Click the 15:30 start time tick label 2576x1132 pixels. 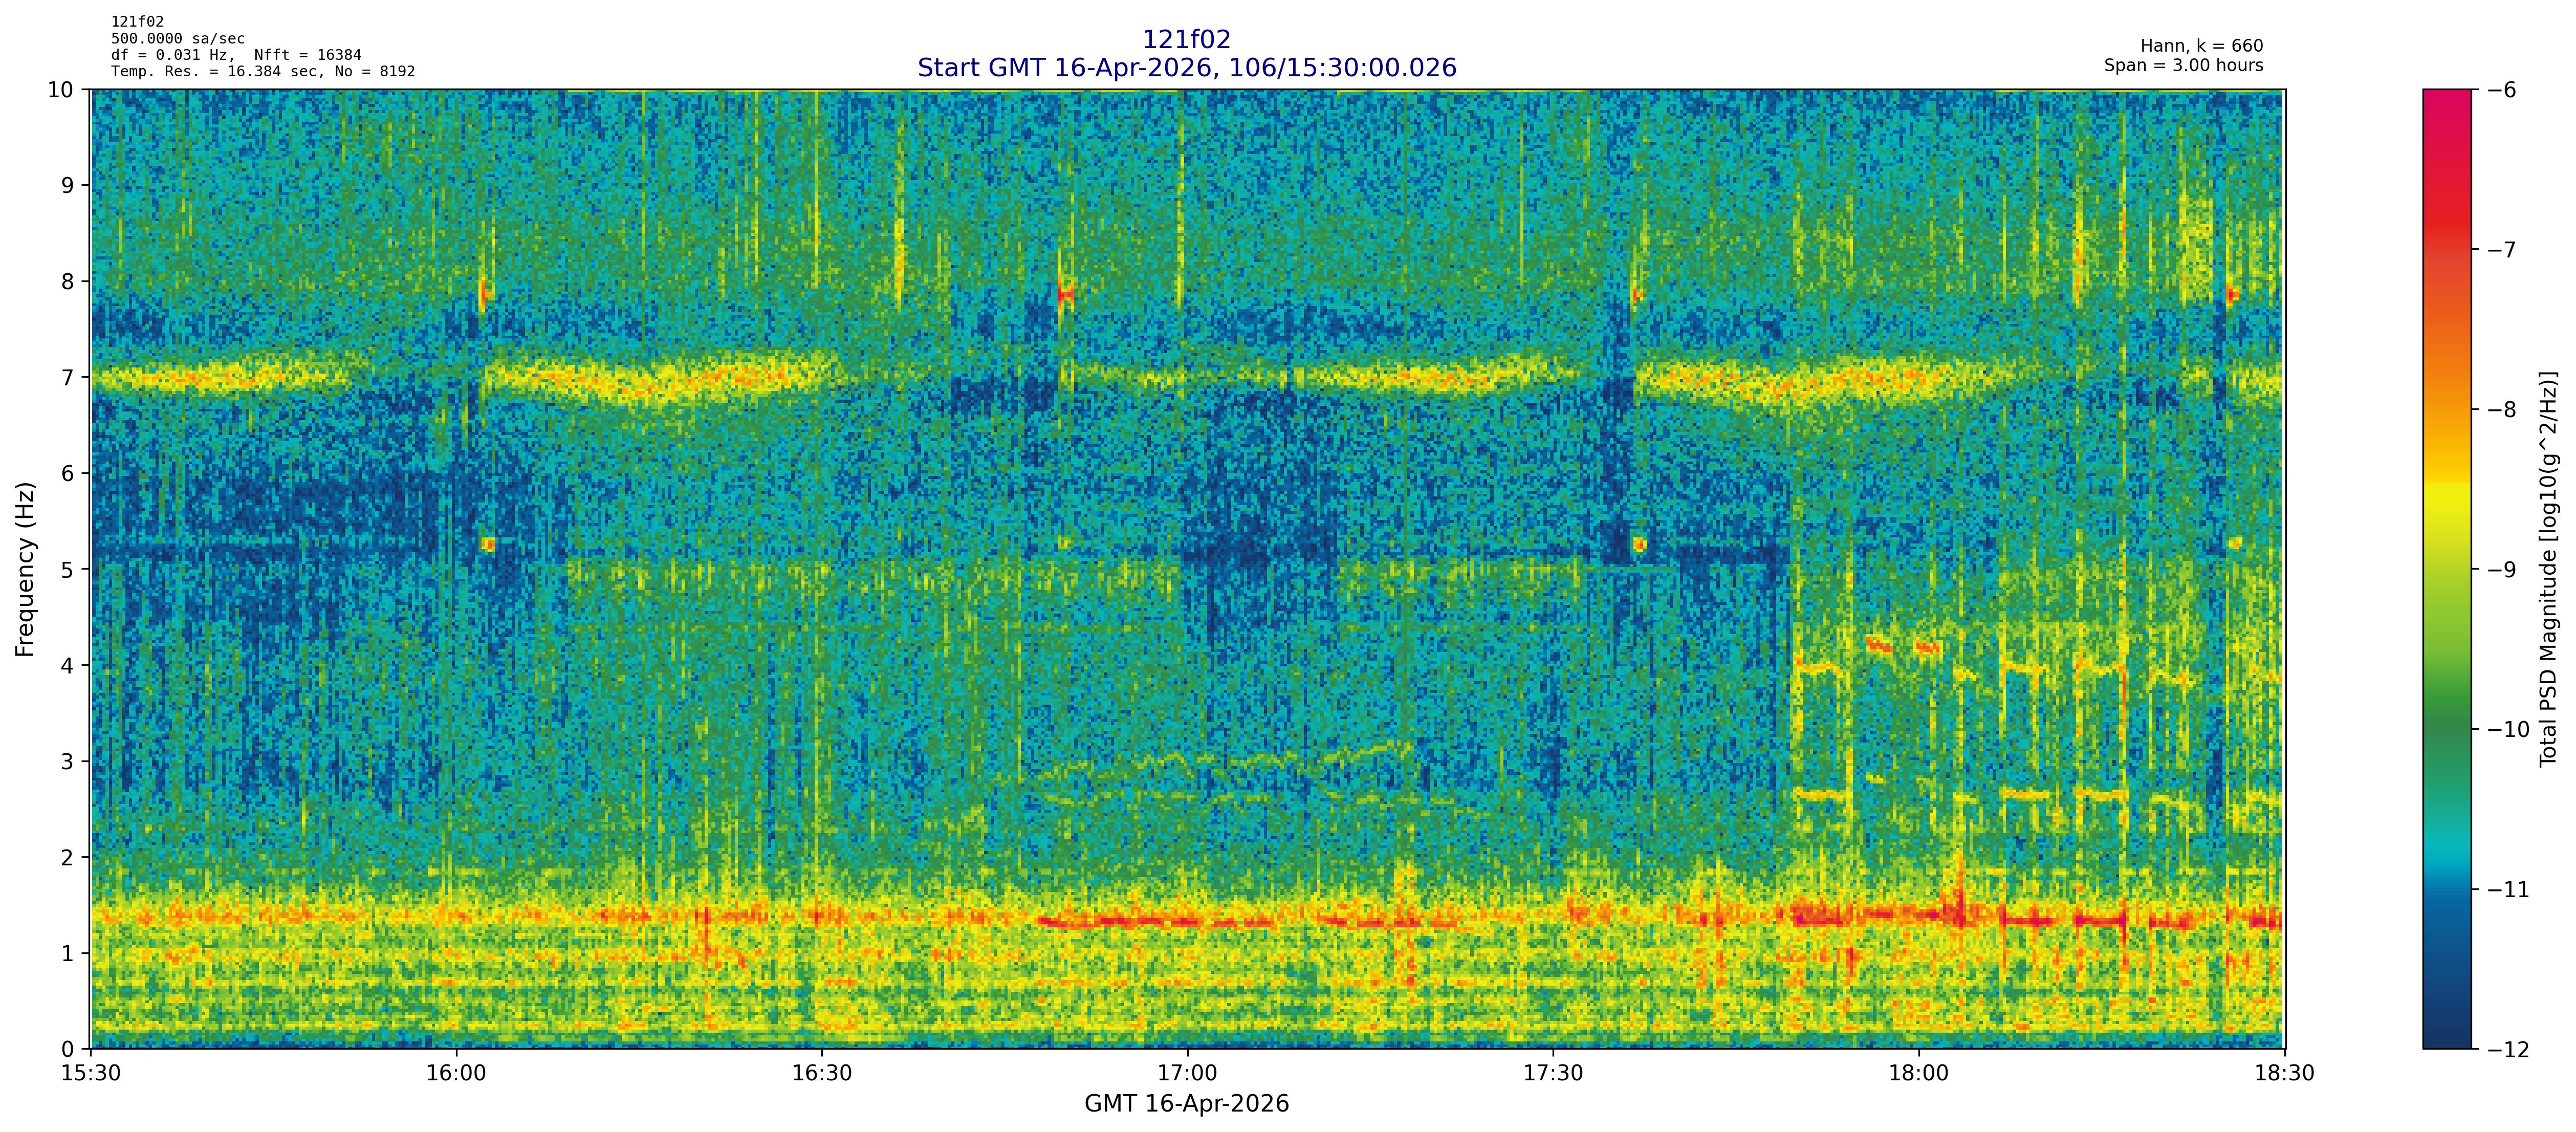(91, 1074)
